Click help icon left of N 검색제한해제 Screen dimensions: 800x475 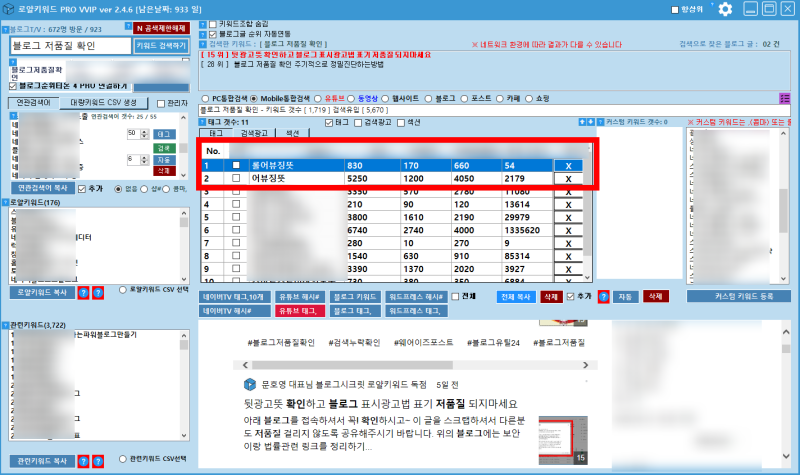(x=128, y=26)
